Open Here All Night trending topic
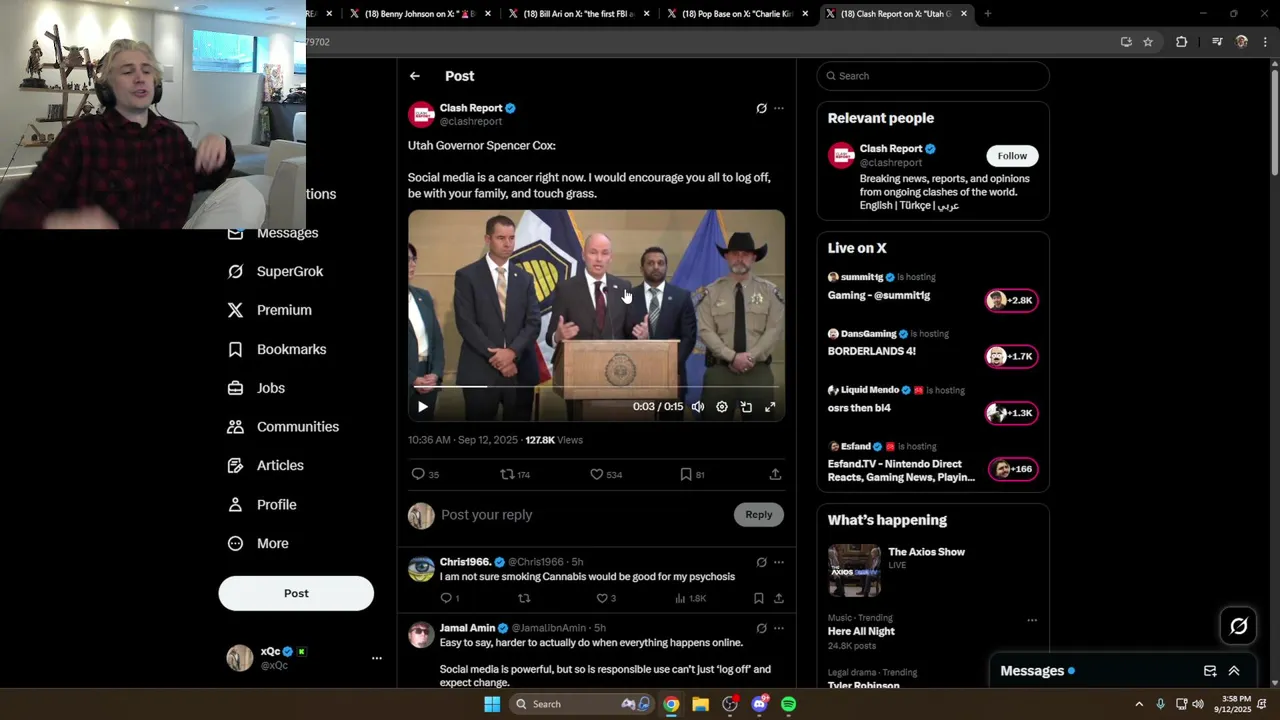 861,631
